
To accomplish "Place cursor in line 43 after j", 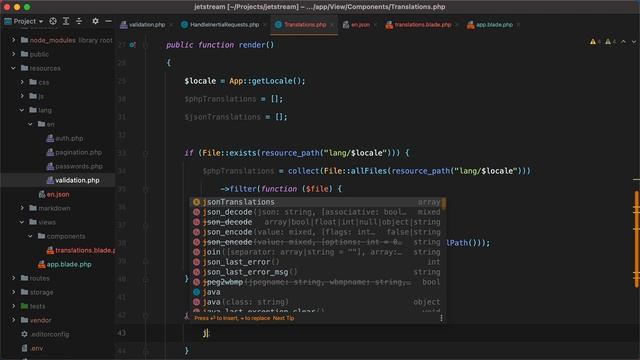I will [208, 333].
